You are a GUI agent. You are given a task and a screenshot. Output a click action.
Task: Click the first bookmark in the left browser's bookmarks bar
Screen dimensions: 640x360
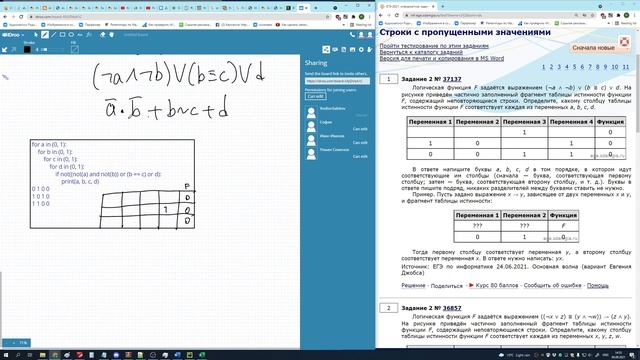[x=20, y=24]
